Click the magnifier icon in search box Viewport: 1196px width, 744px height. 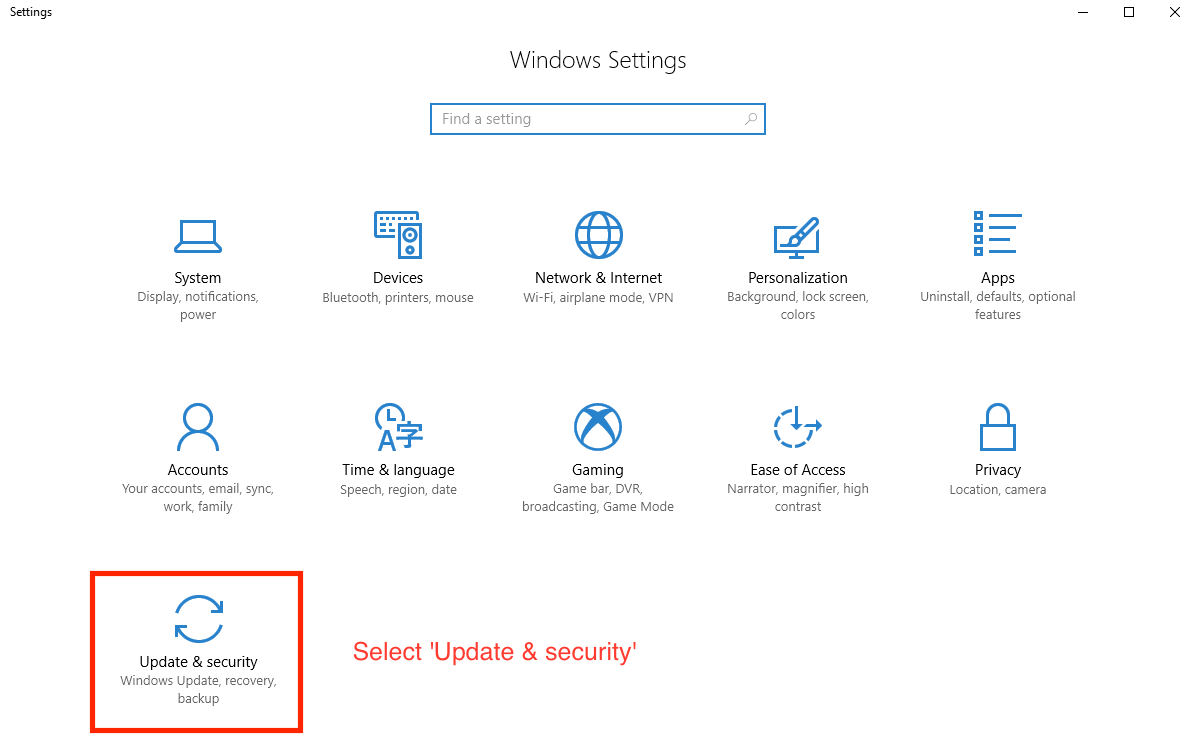(x=751, y=119)
